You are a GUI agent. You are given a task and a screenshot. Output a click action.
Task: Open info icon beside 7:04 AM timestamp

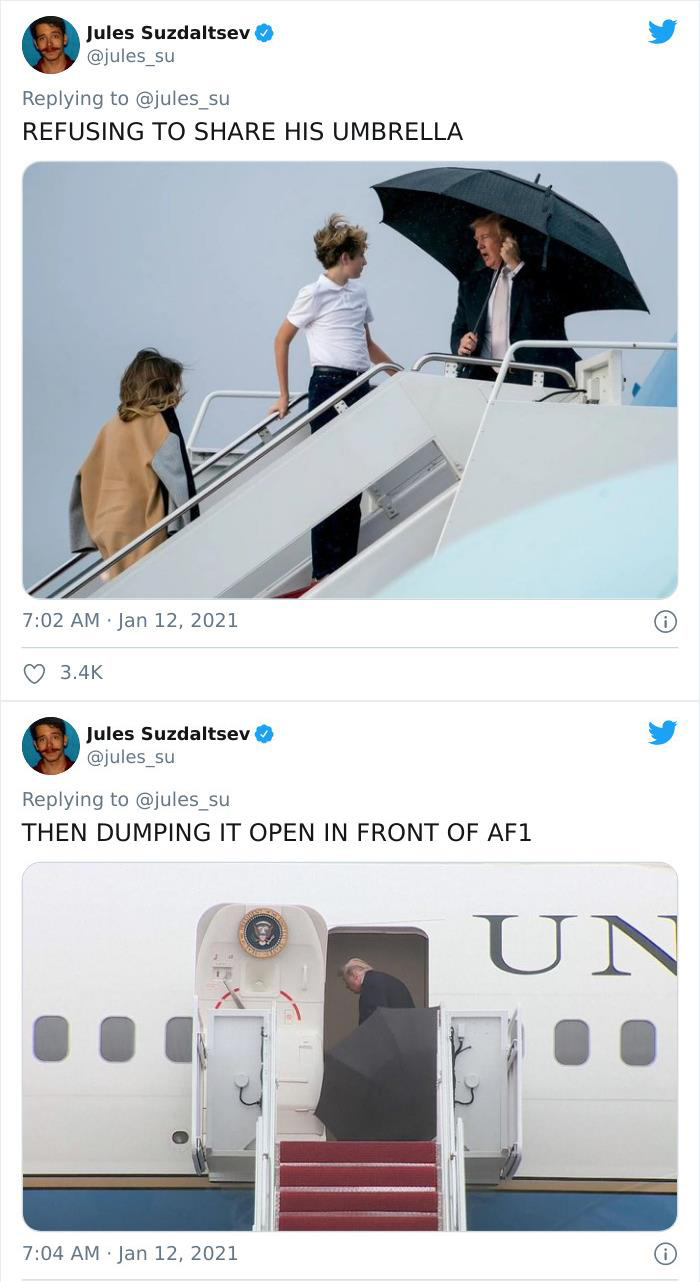[x=665, y=1253]
